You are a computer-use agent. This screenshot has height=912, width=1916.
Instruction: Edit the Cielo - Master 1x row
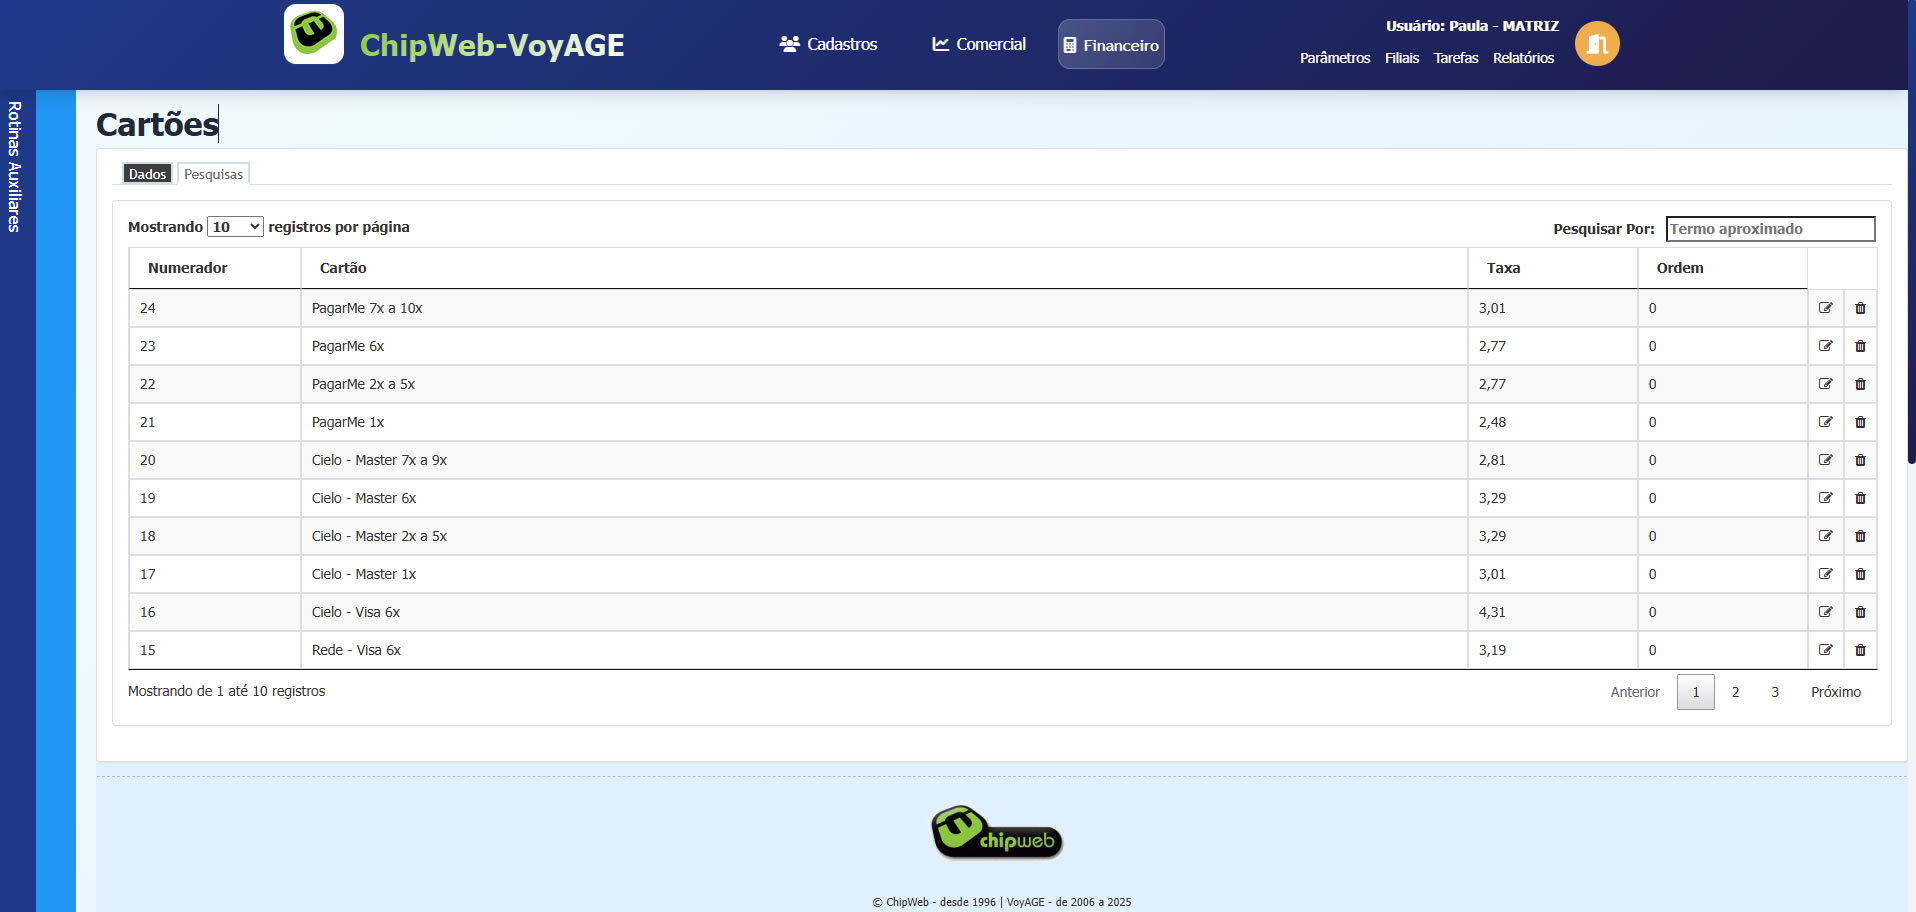[1825, 574]
